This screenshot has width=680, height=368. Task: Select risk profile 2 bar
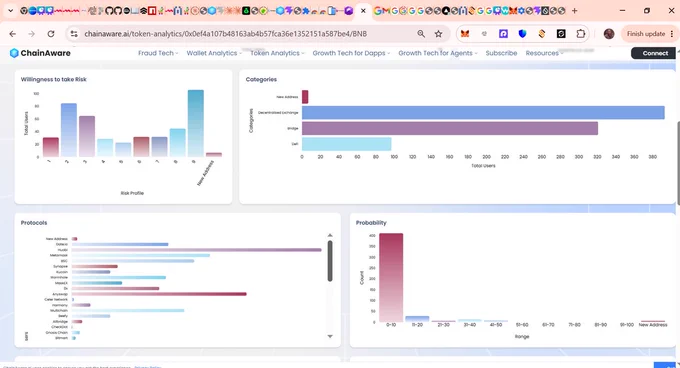click(x=69, y=130)
